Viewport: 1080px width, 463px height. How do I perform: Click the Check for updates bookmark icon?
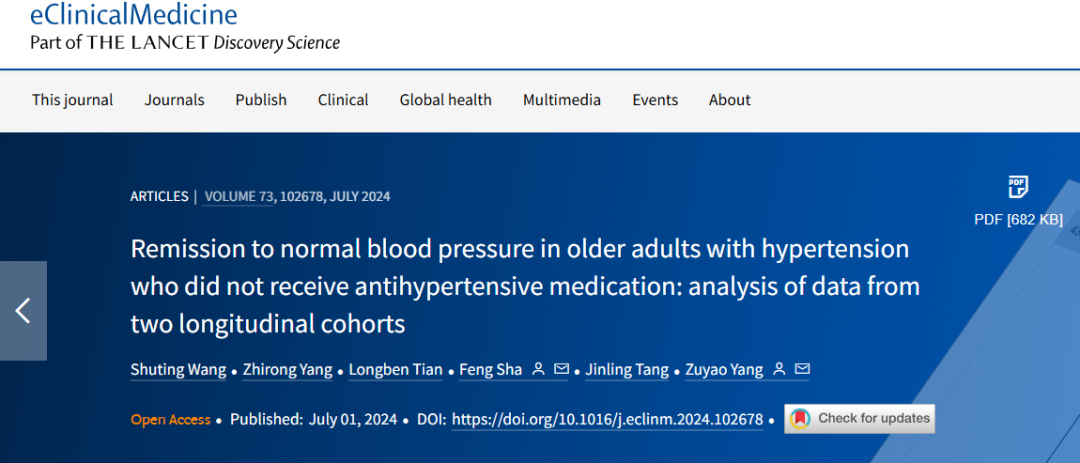click(x=800, y=418)
